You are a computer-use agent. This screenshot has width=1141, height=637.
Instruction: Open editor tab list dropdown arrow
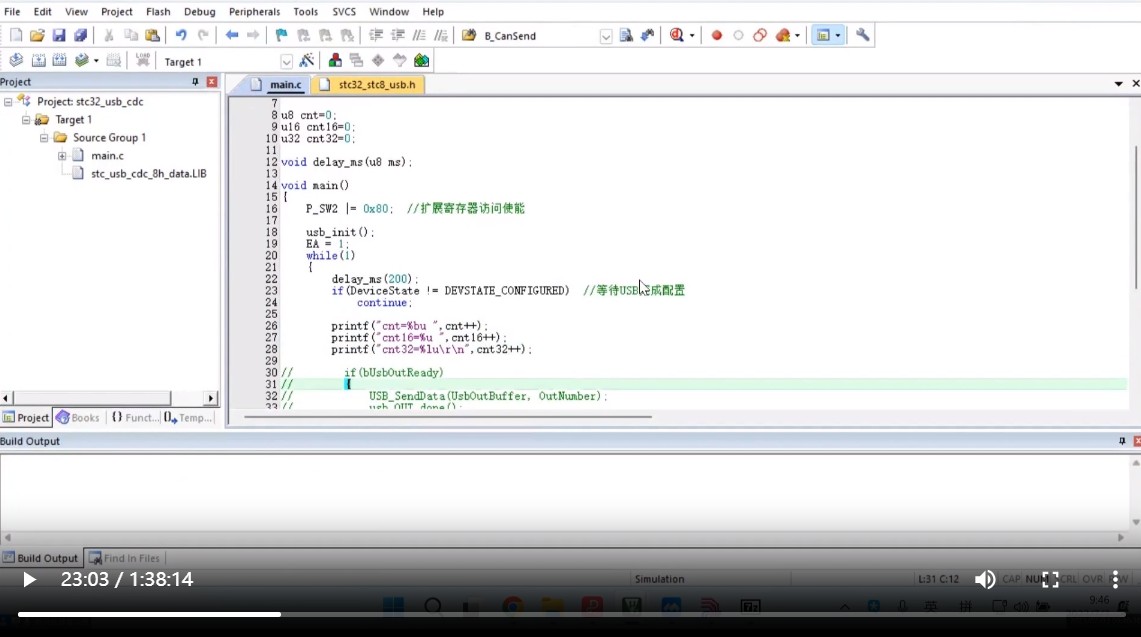[x=1118, y=84]
